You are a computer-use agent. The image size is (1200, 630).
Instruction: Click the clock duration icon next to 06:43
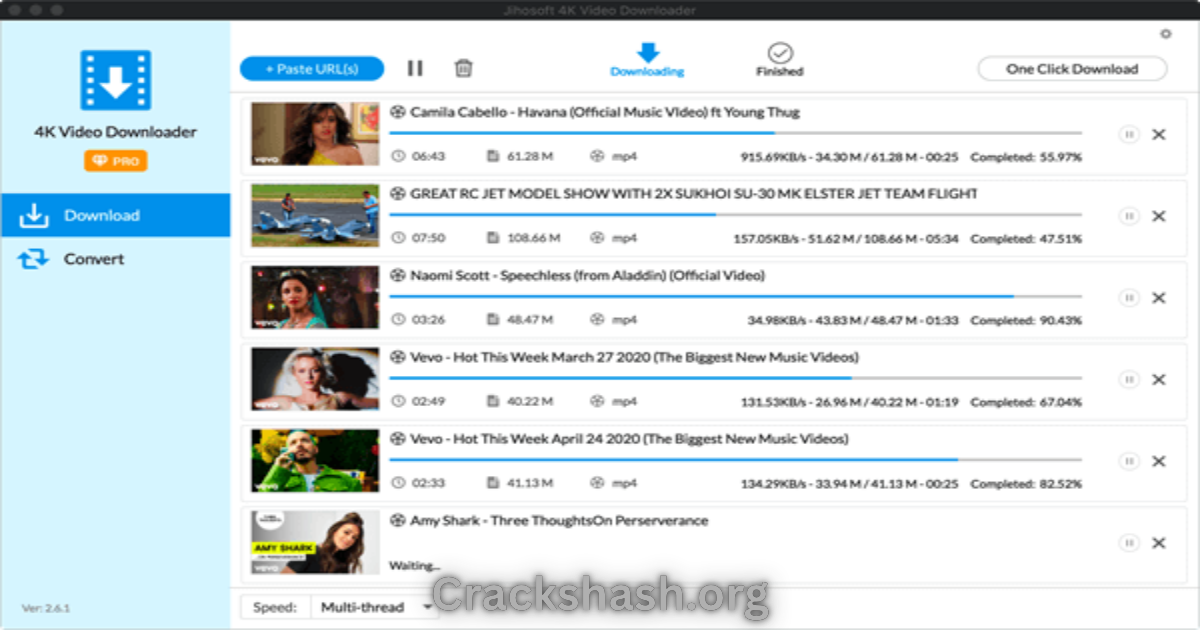(398, 157)
